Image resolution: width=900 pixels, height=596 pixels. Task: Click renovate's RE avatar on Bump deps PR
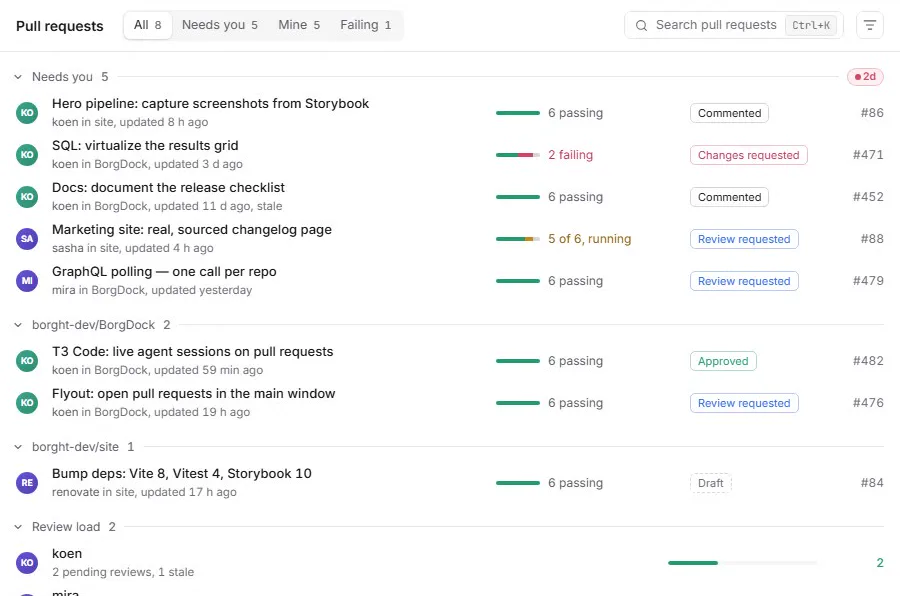point(27,483)
